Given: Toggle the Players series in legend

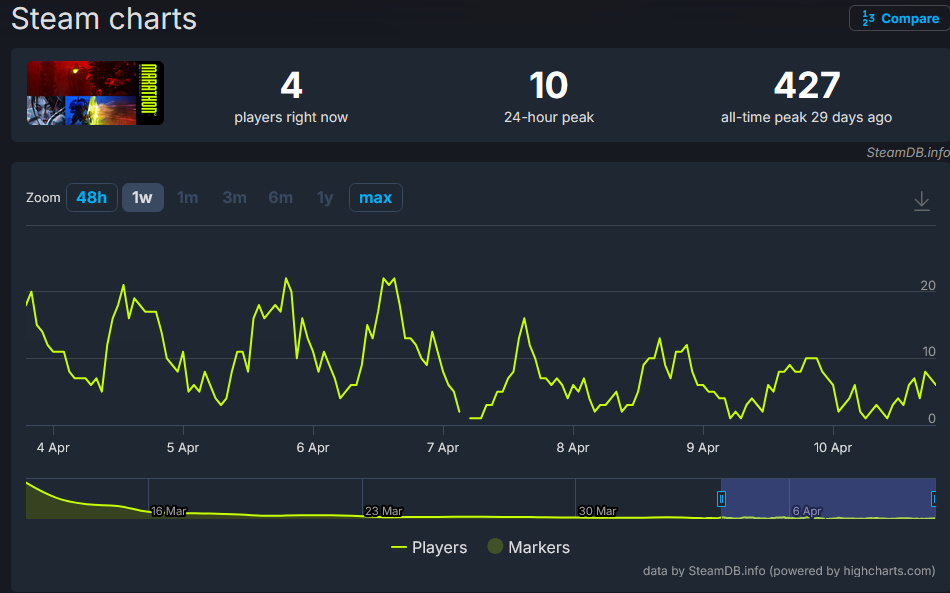Looking at the screenshot, I should 429,548.
